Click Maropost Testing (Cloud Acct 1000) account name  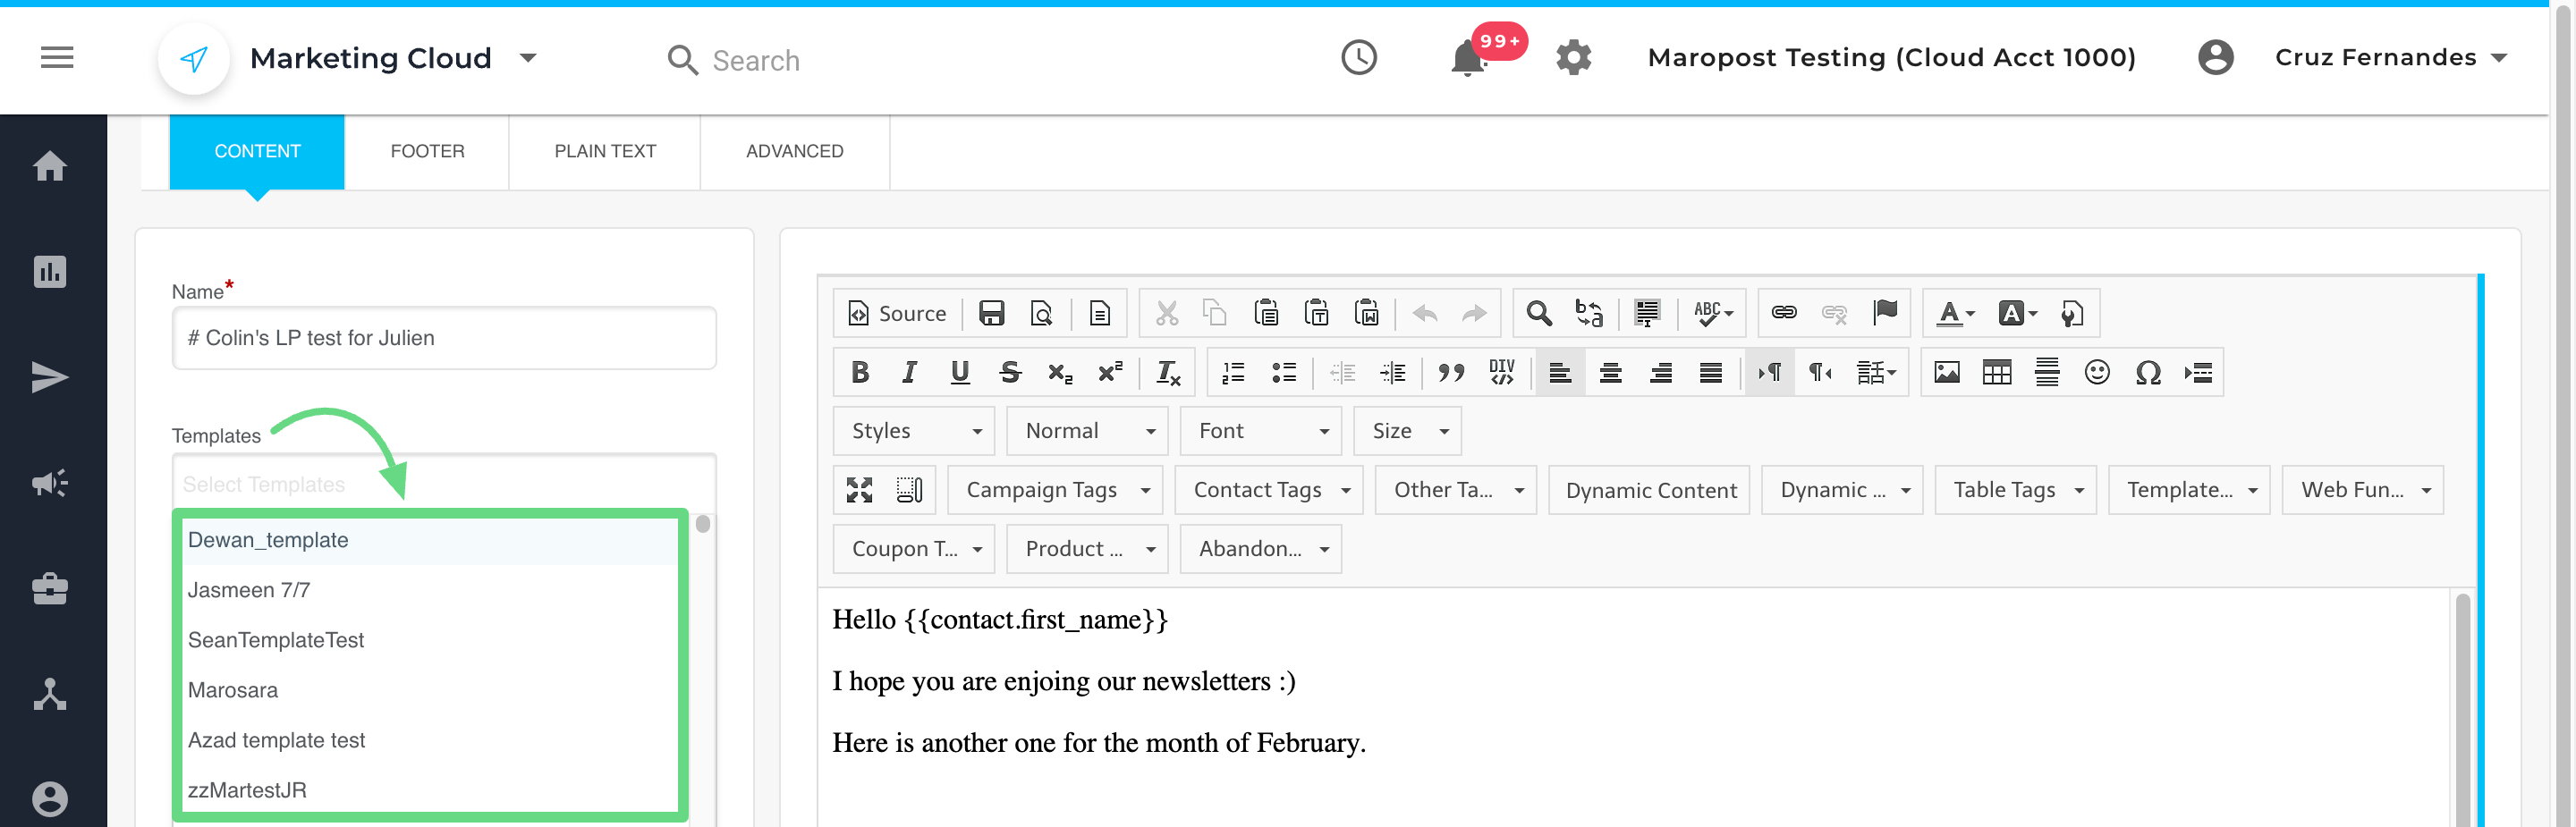[x=1891, y=58]
